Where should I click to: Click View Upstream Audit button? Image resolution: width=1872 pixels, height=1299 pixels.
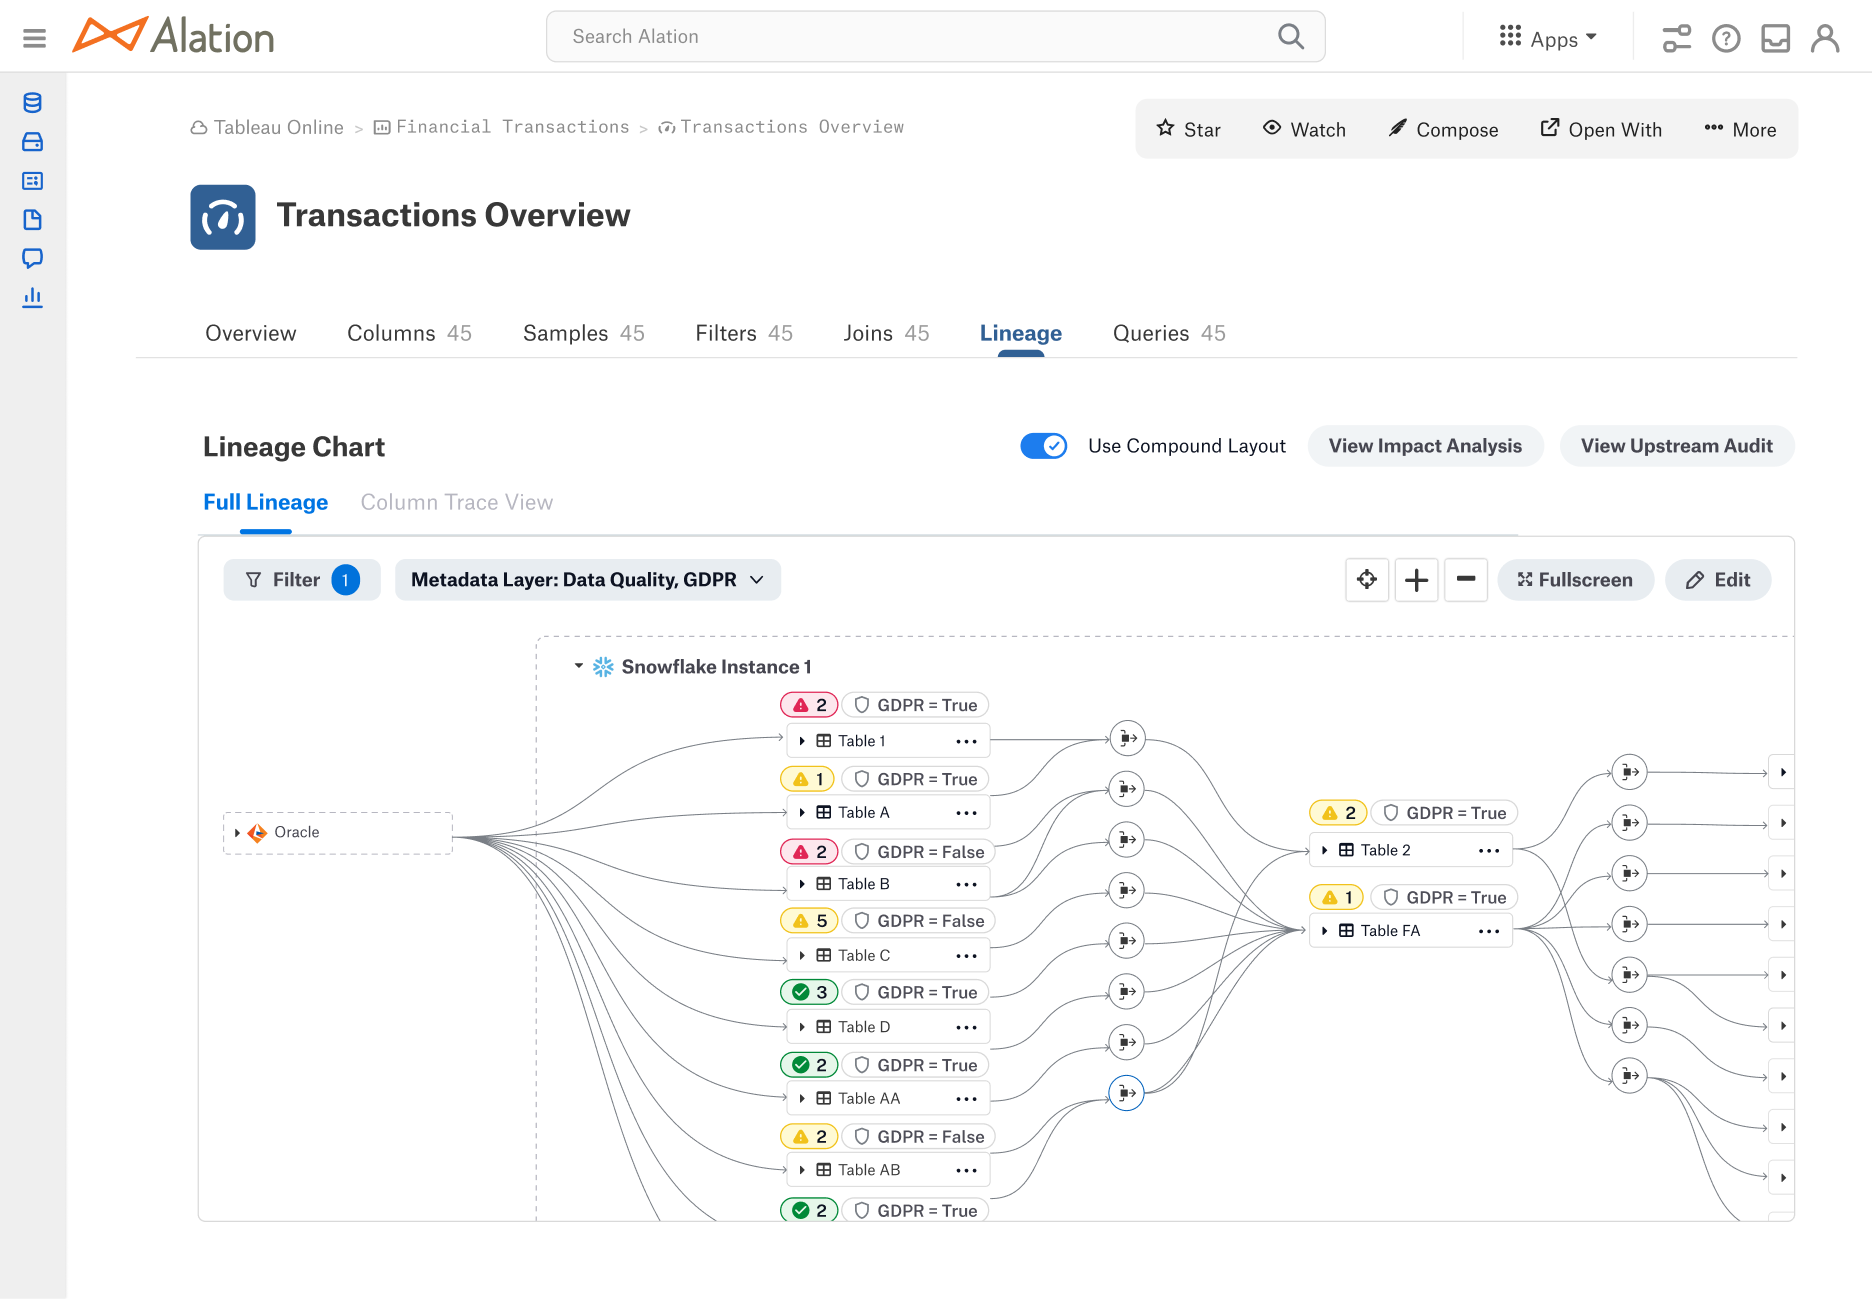1677,446
